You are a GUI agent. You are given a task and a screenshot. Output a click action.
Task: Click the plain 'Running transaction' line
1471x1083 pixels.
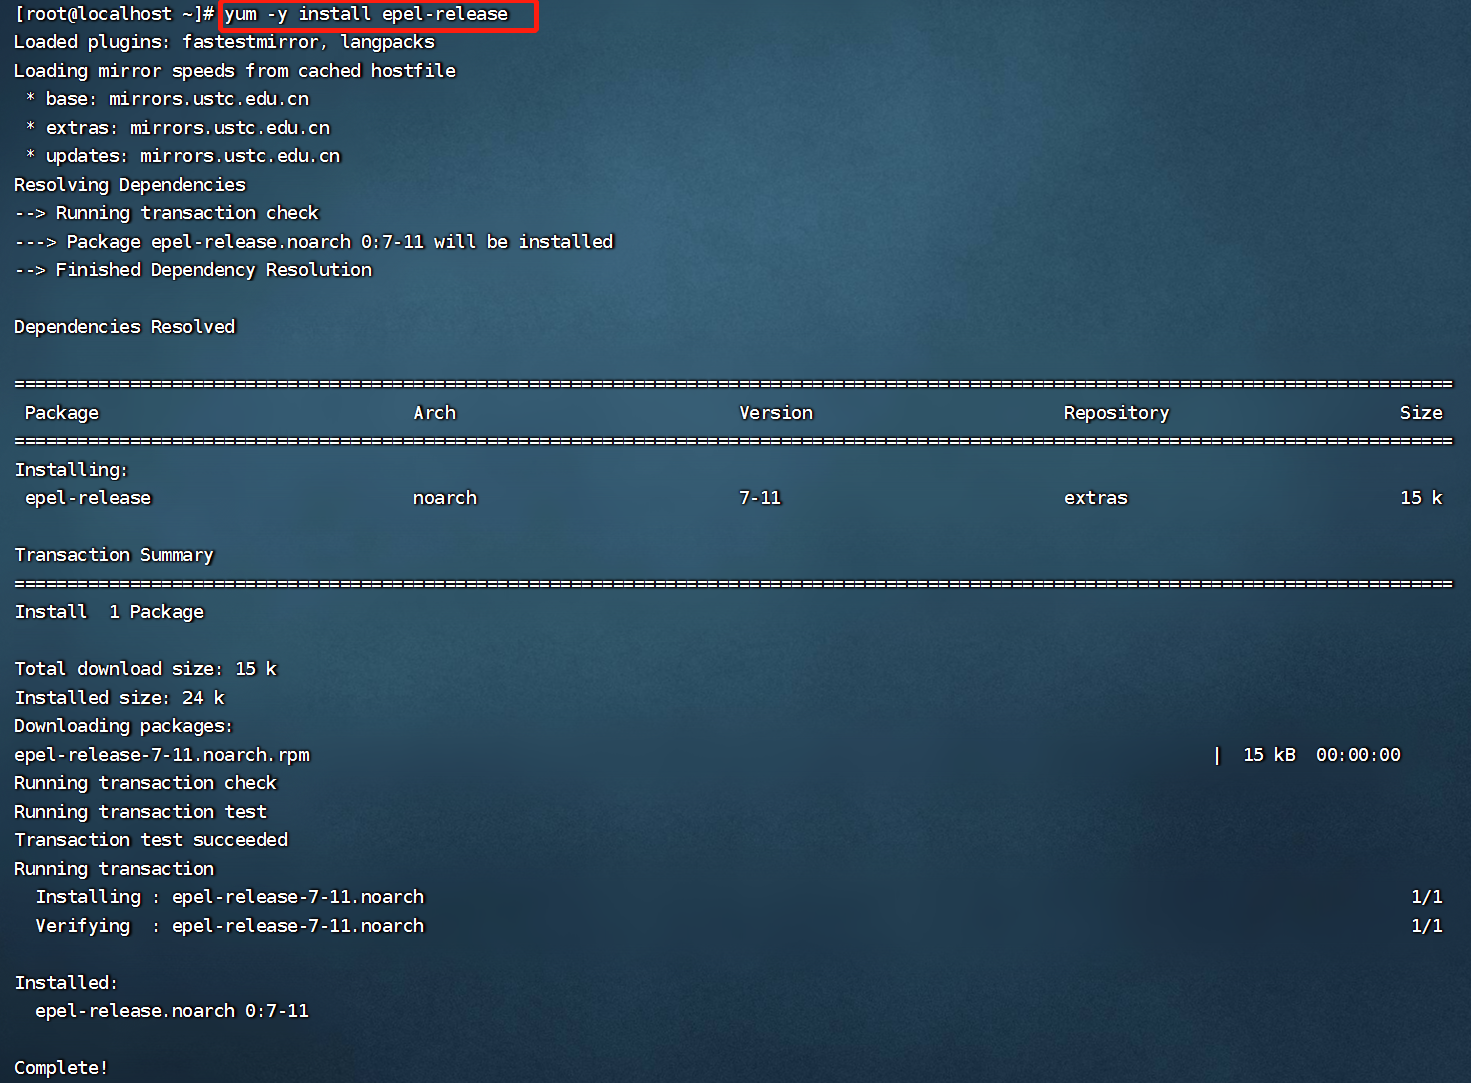[x=114, y=869]
